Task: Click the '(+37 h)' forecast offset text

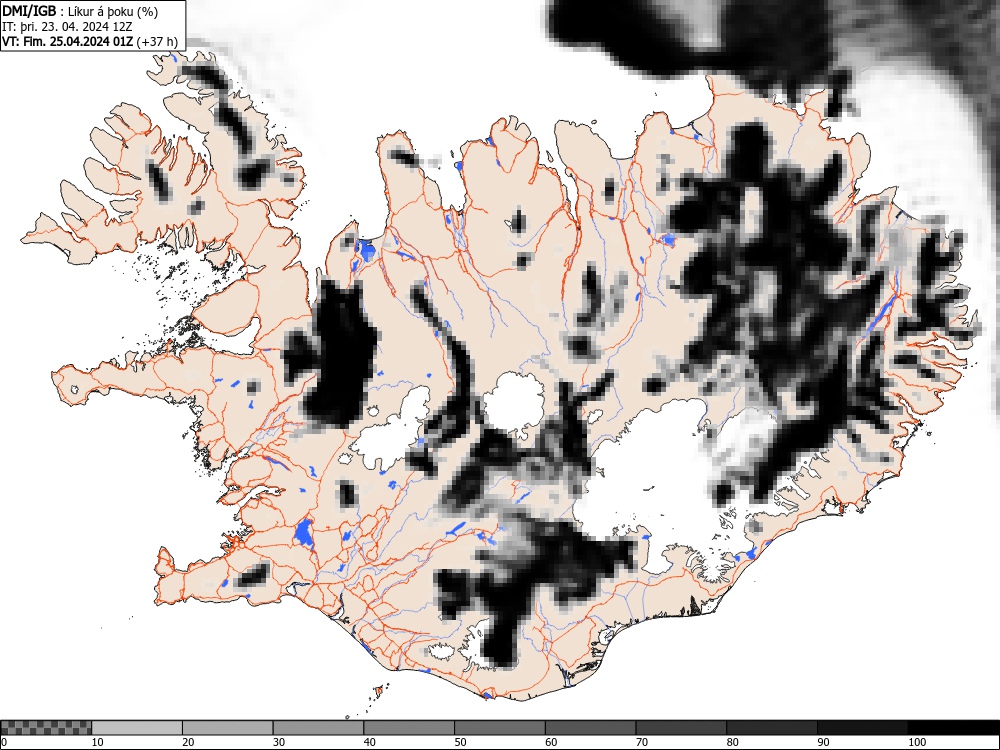Action: (157, 41)
